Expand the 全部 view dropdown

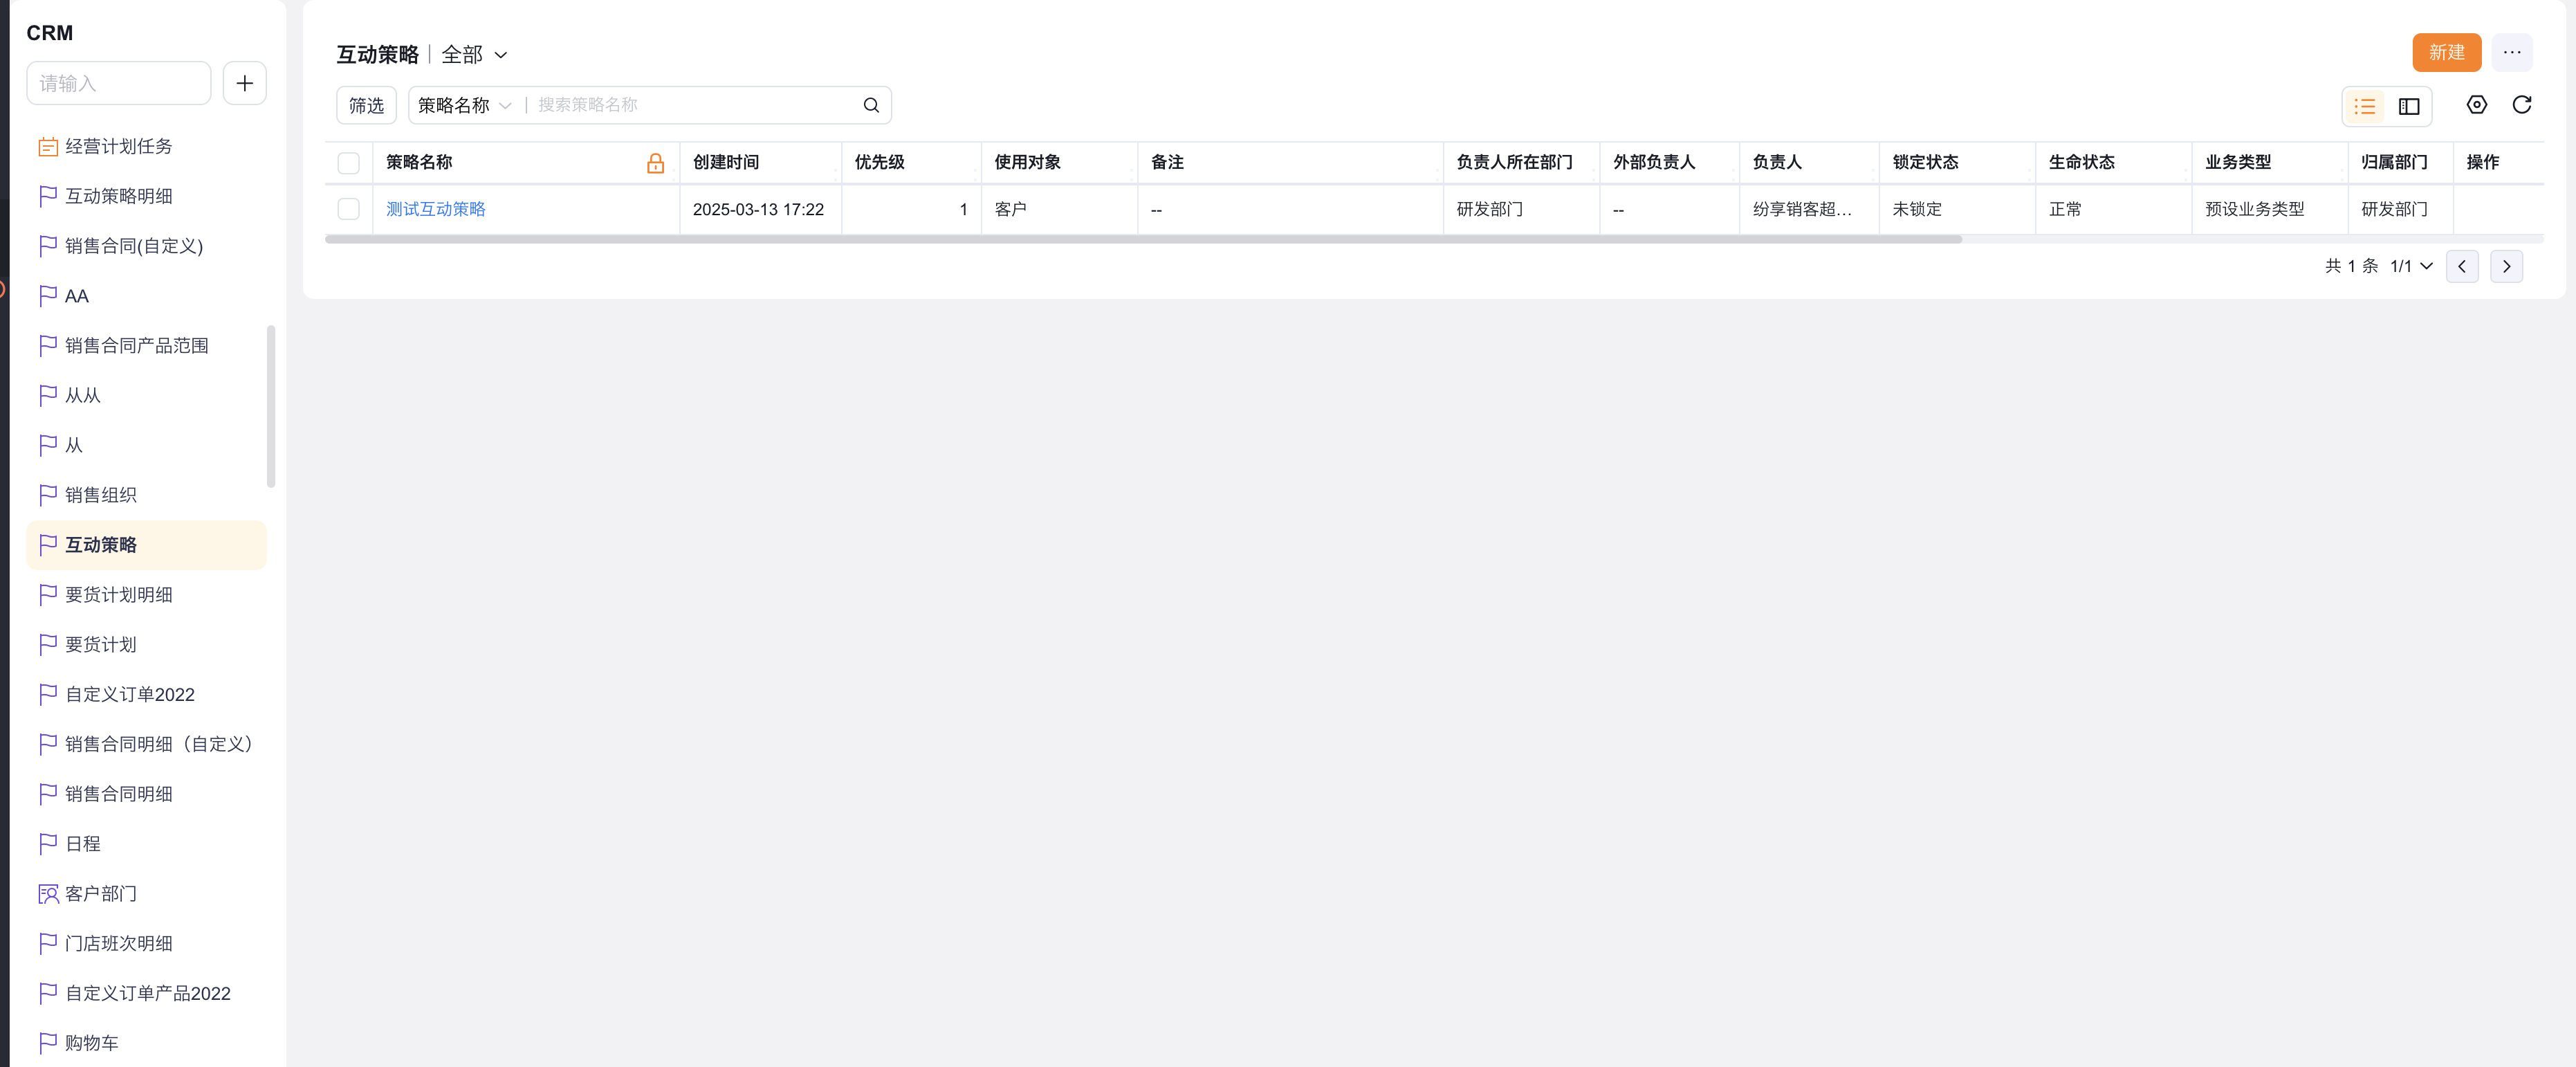tap(474, 54)
